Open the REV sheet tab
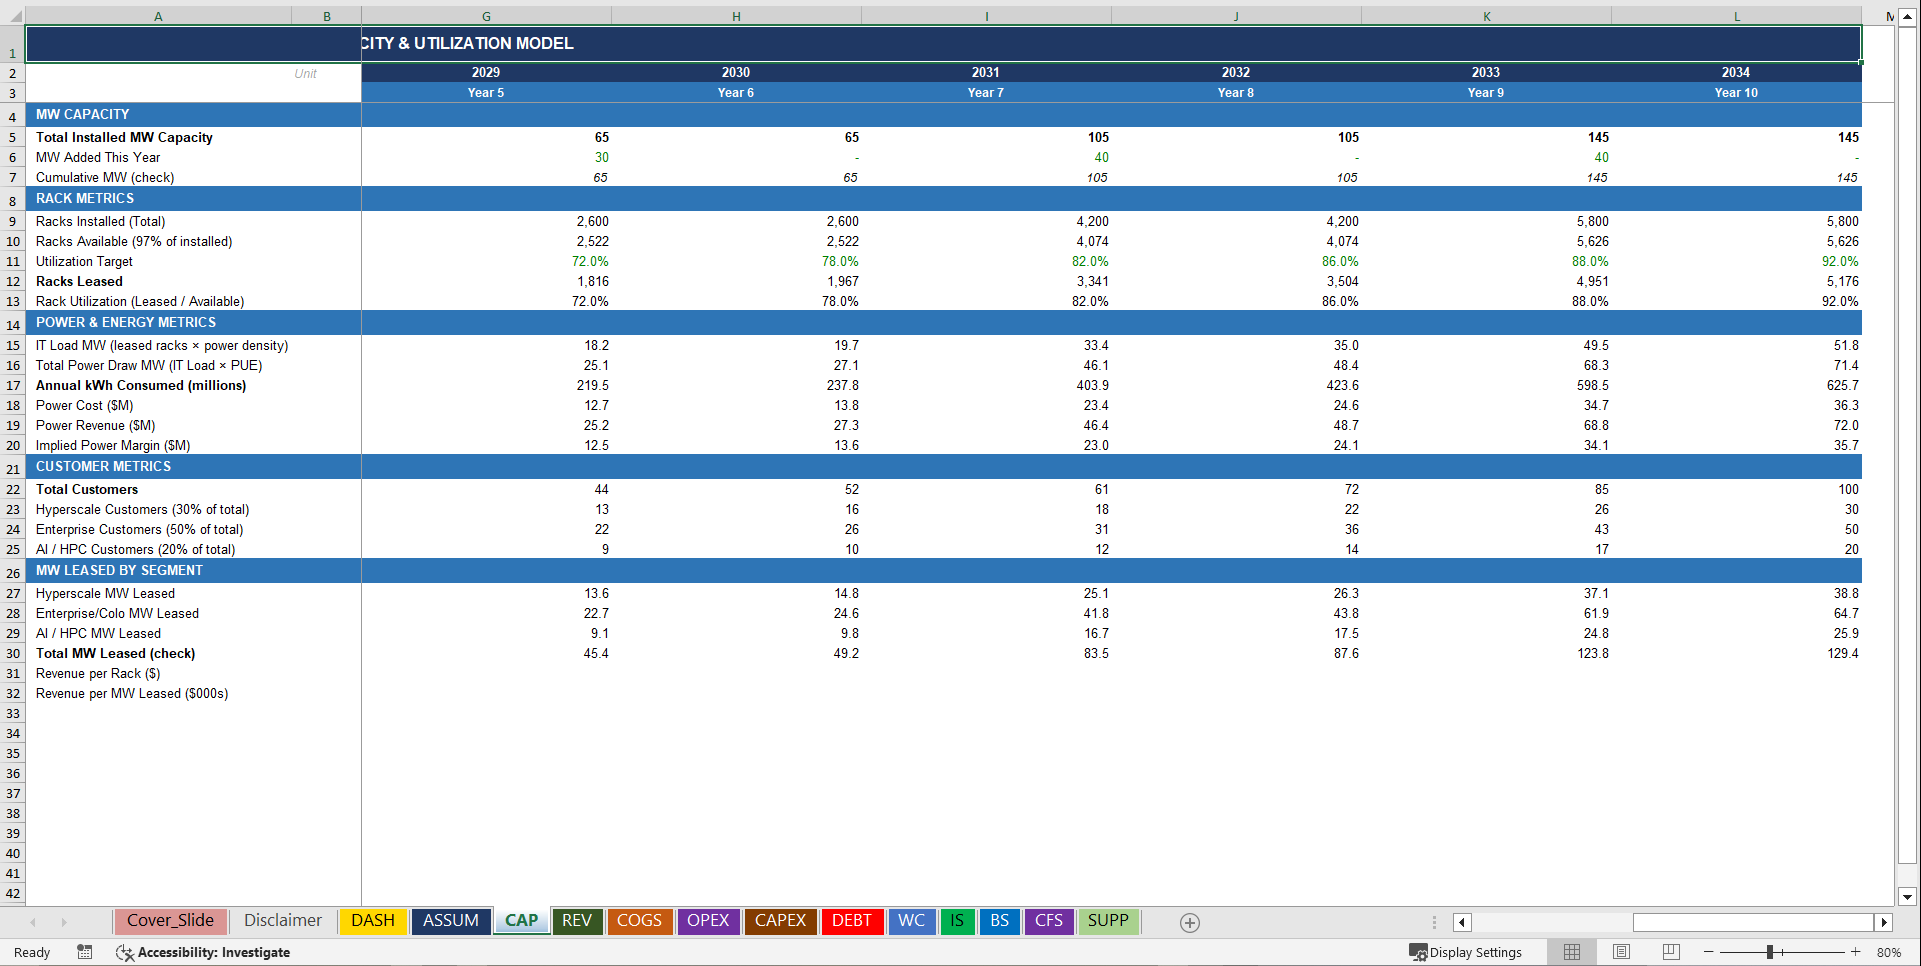Screen dimensions: 1921x966 point(577,921)
